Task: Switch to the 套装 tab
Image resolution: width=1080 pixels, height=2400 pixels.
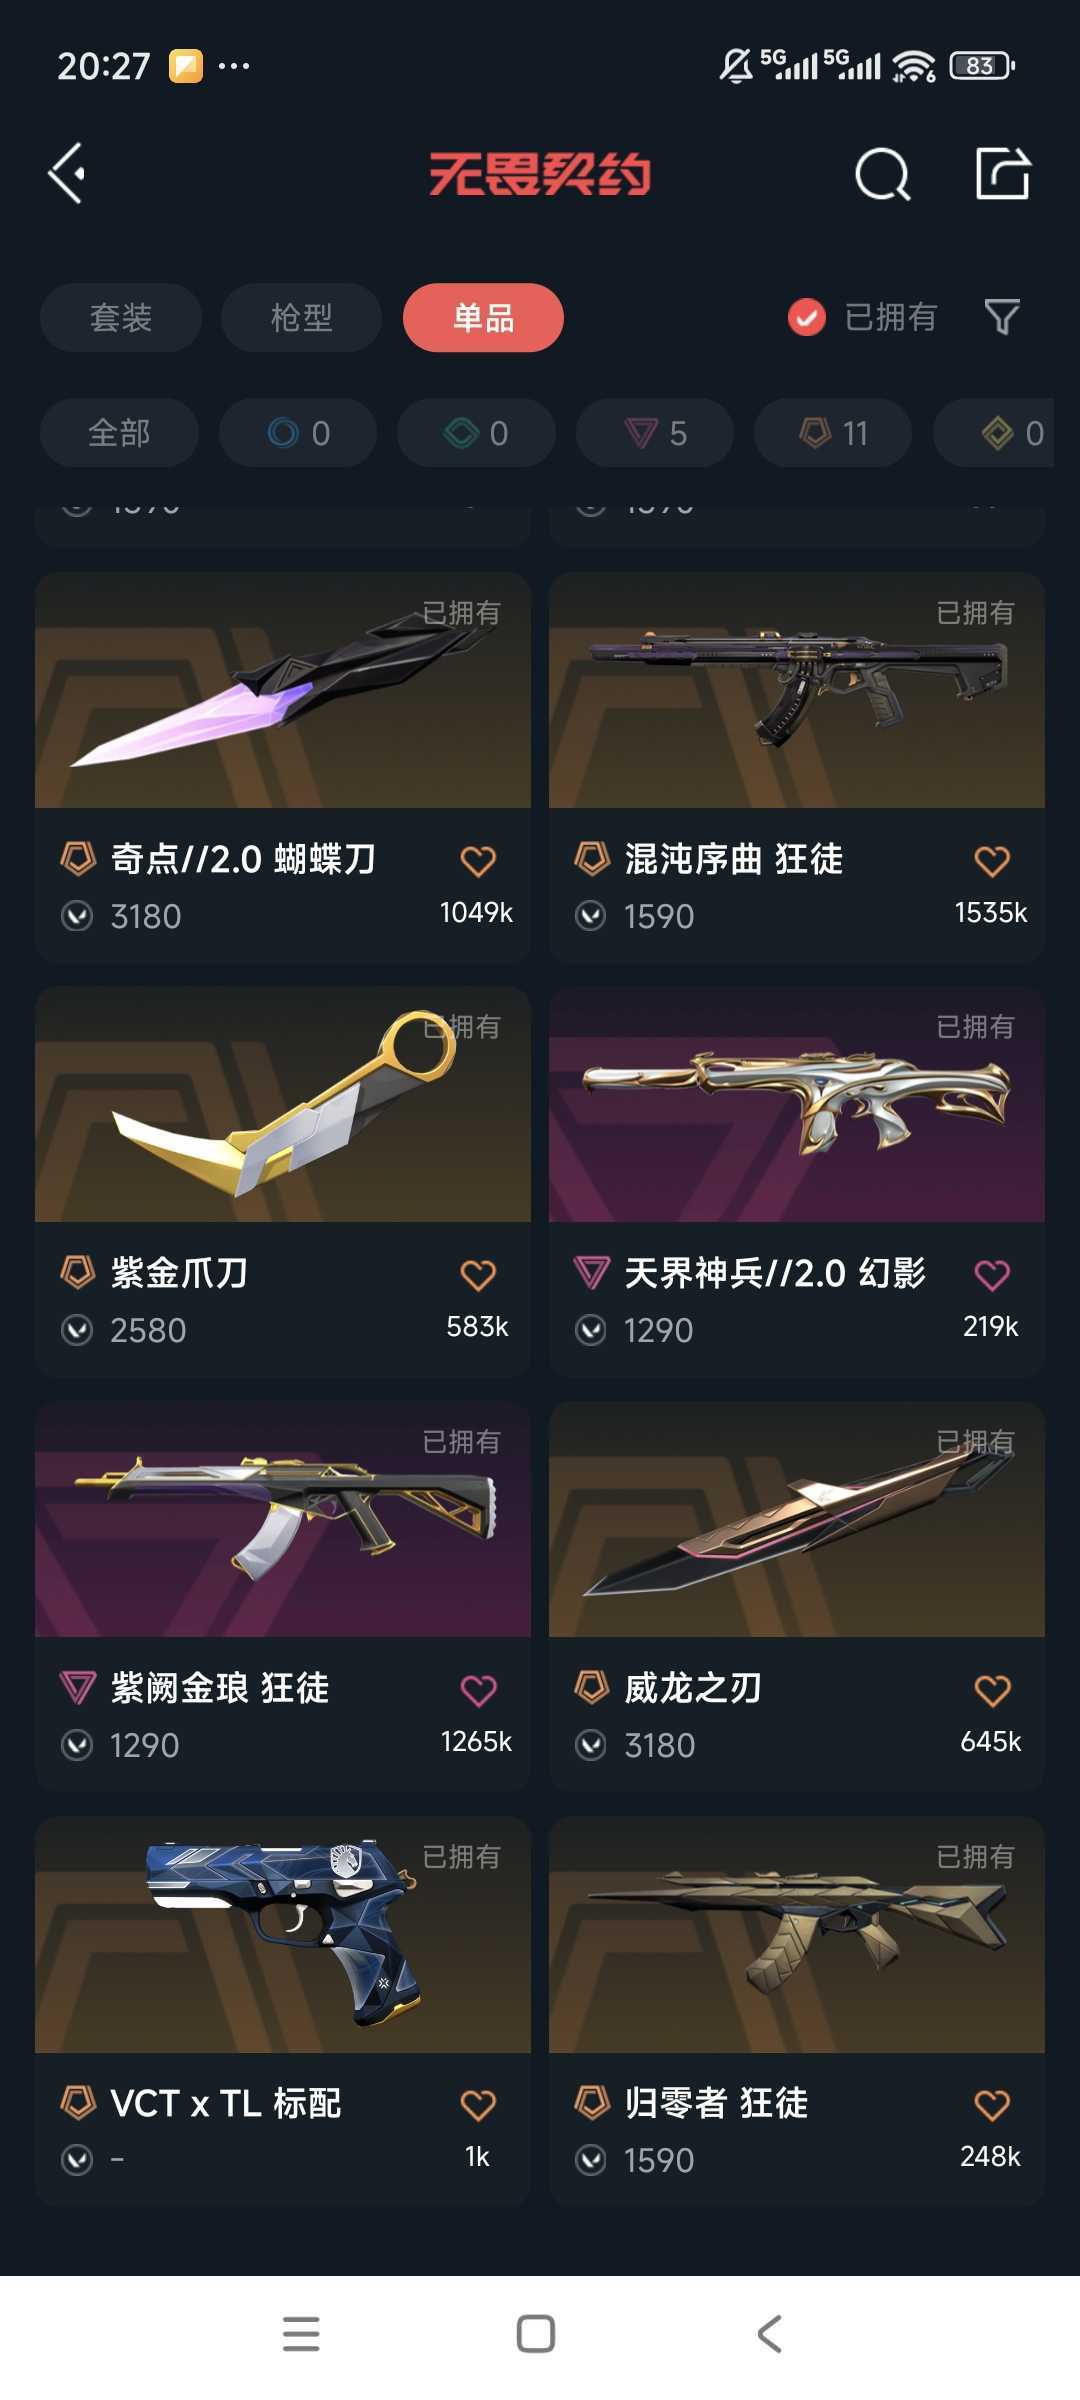Action: (121, 318)
